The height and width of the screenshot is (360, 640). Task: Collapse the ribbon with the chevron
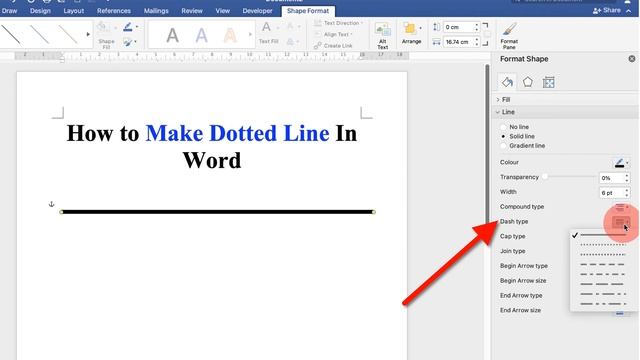pyautogui.click(x=629, y=11)
